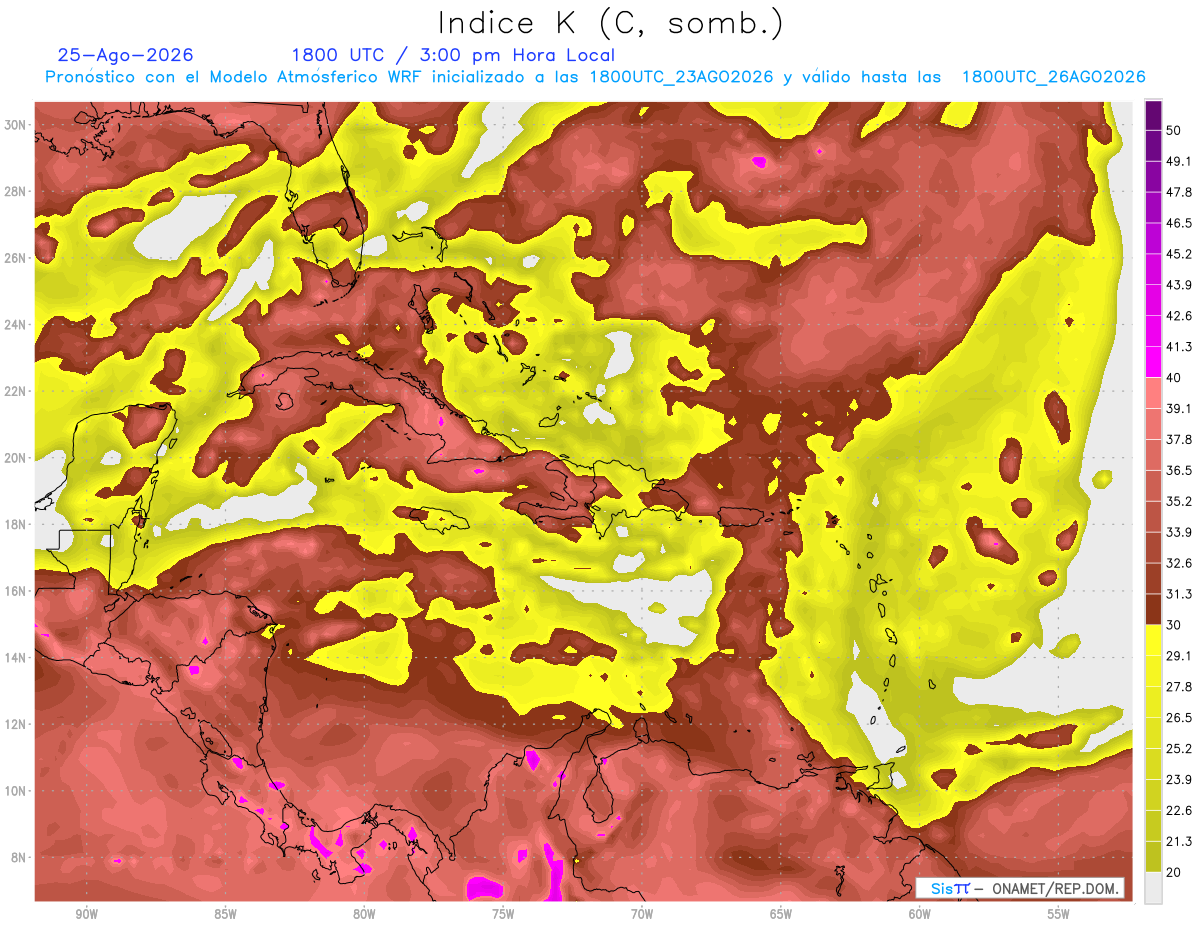Click the '55W' longitude label
This screenshot has height=927, width=1200.
click(1059, 915)
